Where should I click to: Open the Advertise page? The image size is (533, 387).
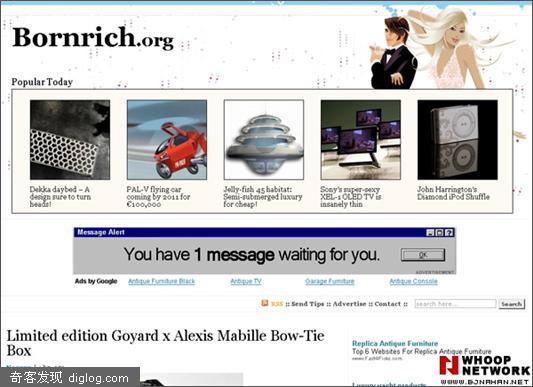[x=349, y=304]
